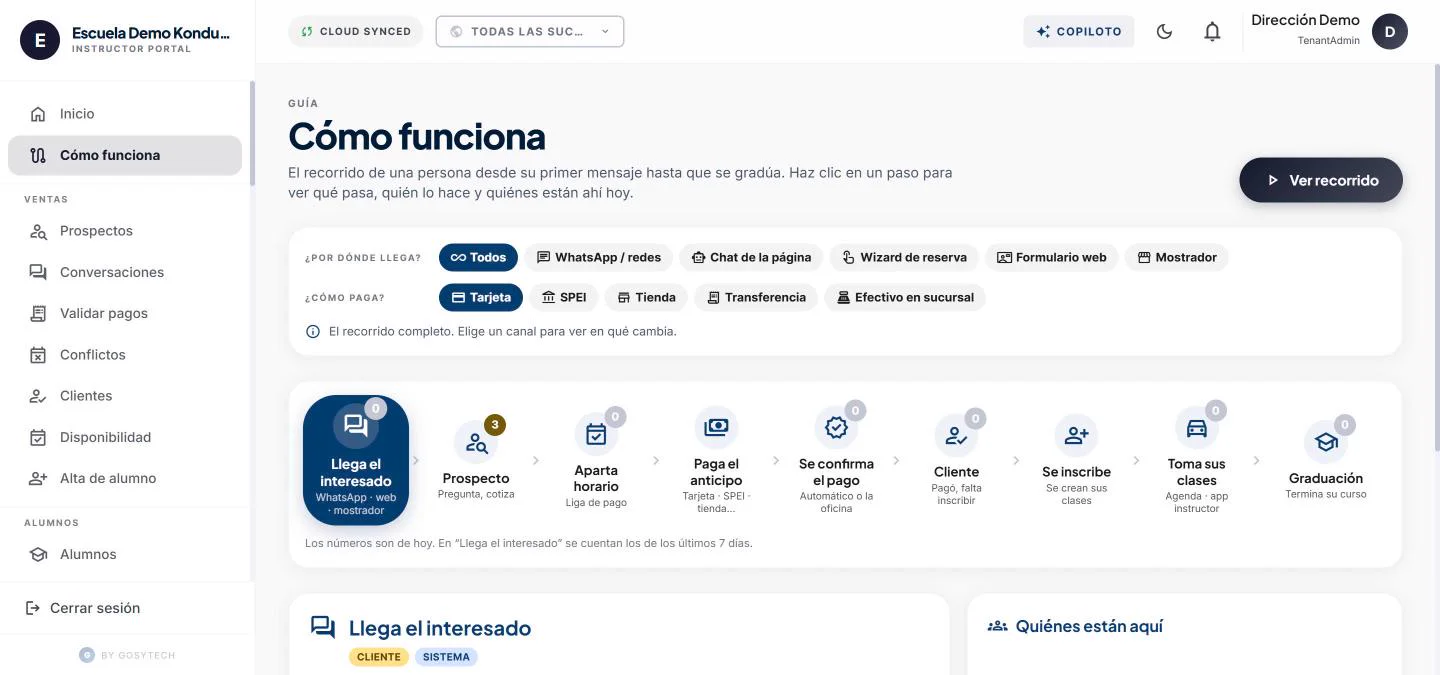Filter by Mostrador channel
The height and width of the screenshot is (675, 1440).
[1176, 257]
